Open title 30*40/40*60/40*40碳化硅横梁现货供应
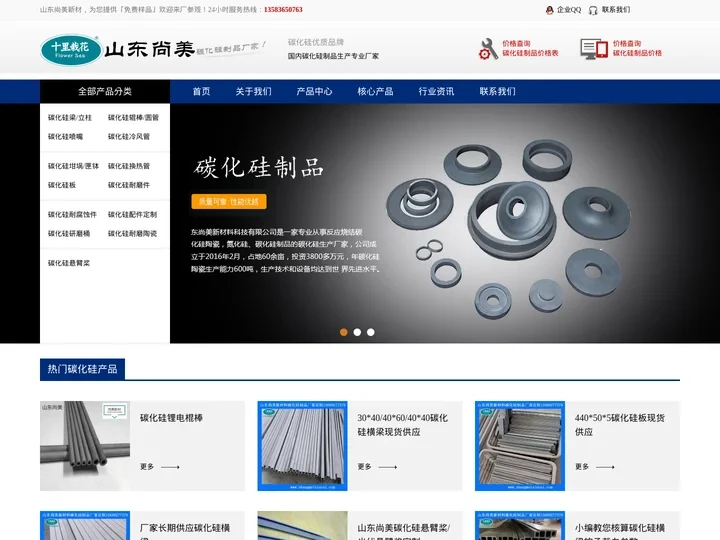The image size is (720, 540). click(402, 425)
